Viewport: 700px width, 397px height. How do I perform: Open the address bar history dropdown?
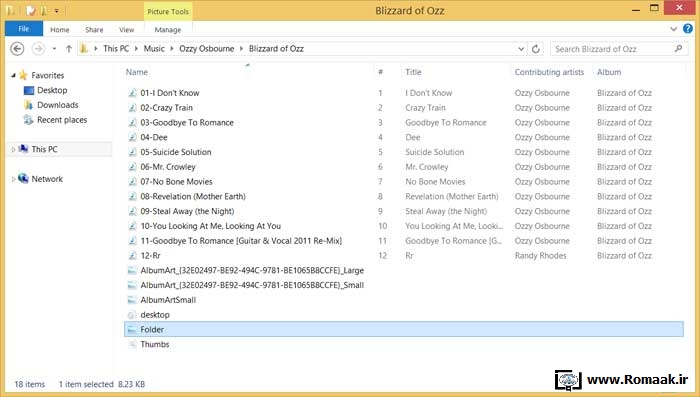[521, 49]
